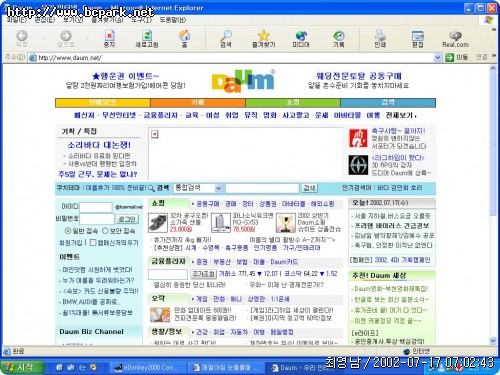The width and height of the screenshot is (500, 375).
Task: Switch to the 쇼핑 green tab
Action: 293,102
